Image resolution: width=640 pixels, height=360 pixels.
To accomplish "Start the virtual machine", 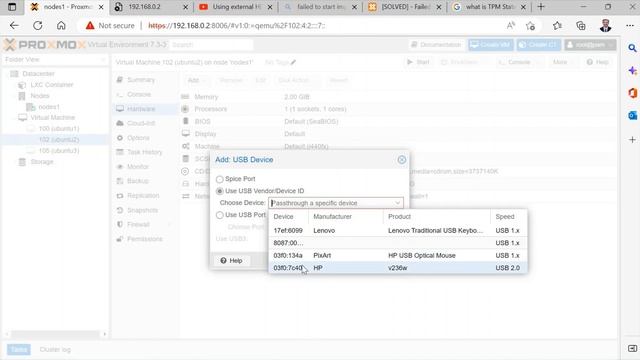I will 418,62.
